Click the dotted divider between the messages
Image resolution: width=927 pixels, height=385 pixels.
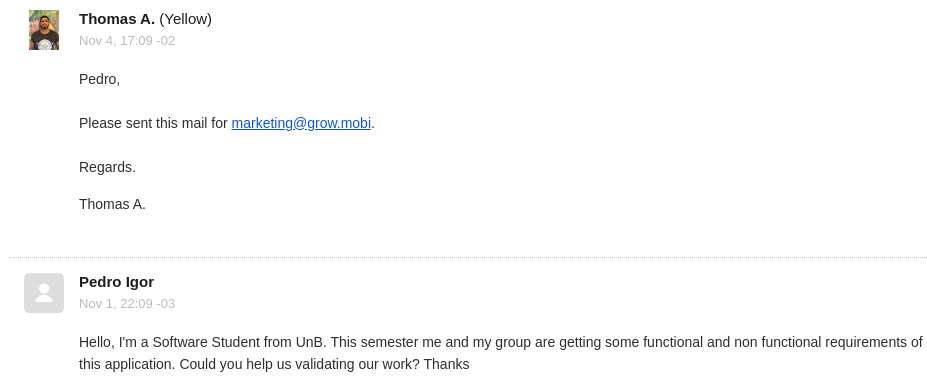[468, 257]
